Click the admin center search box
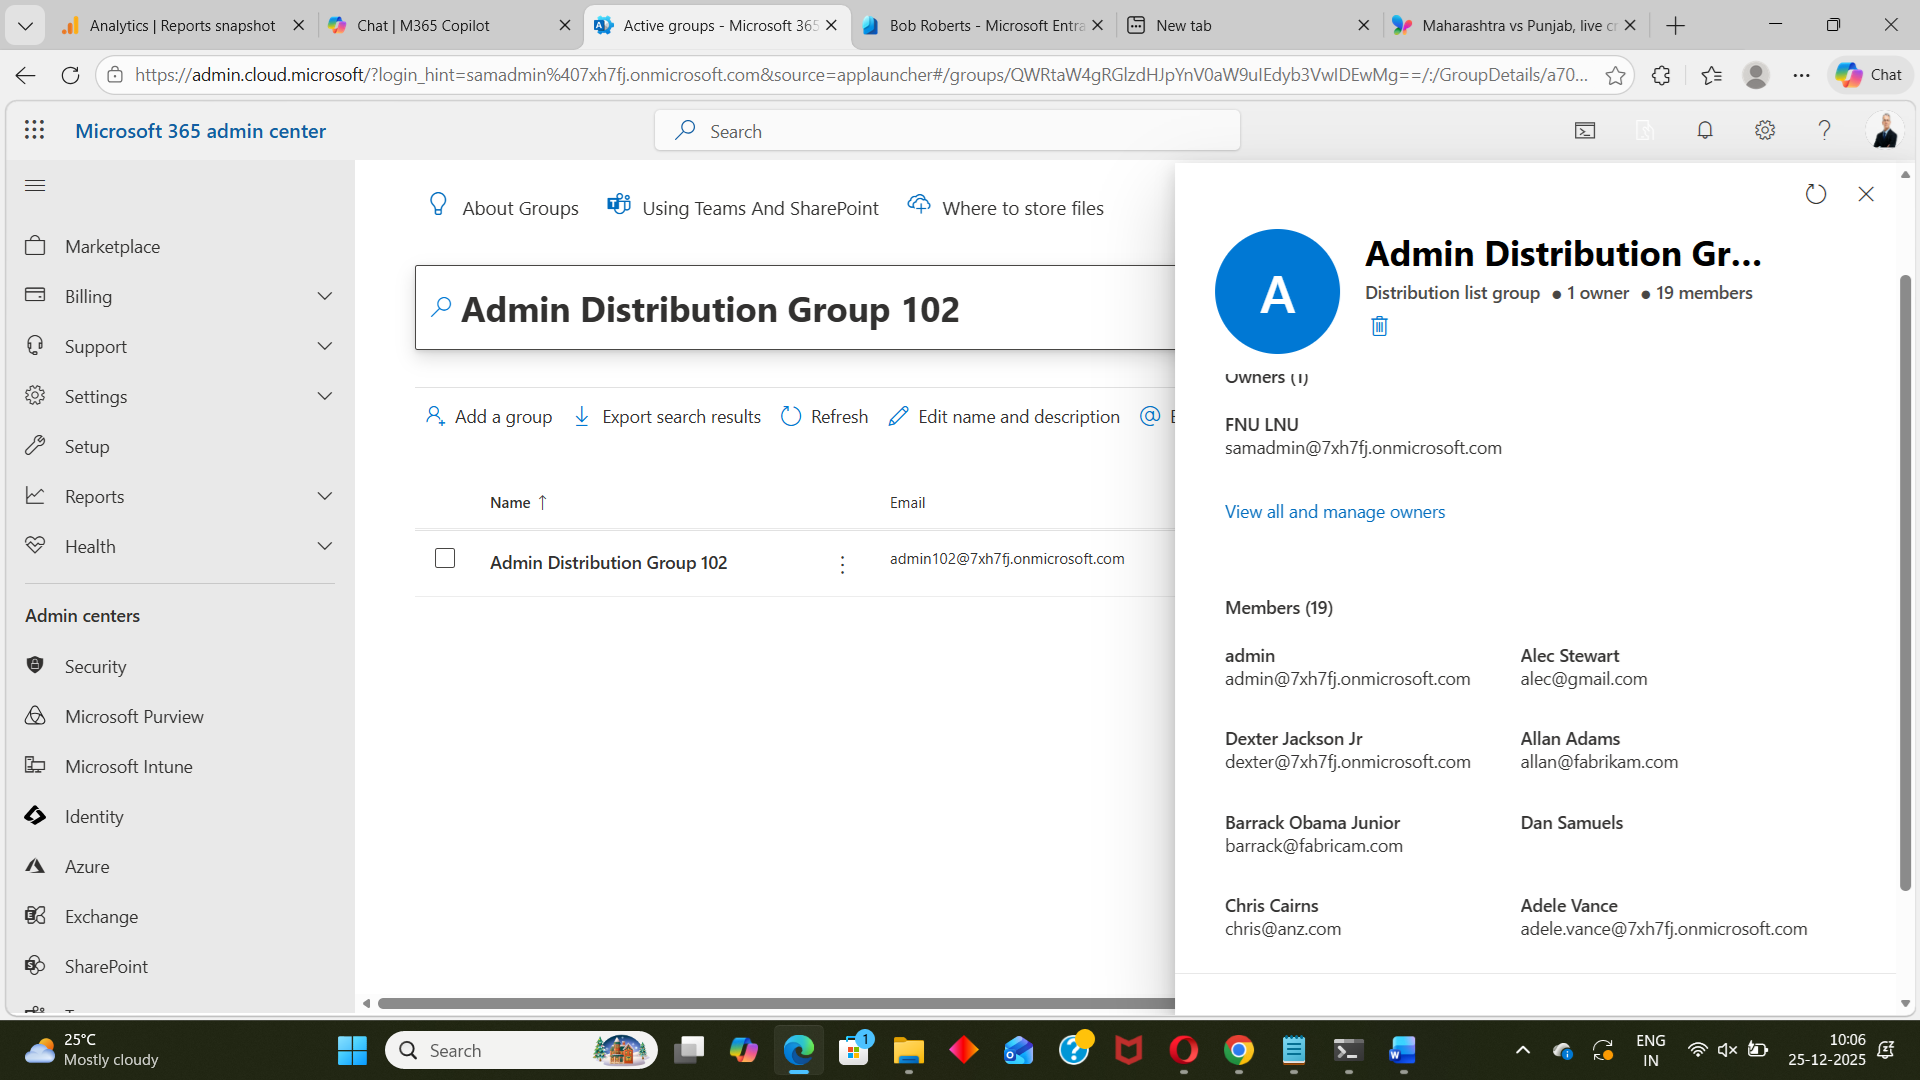 click(x=947, y=131)
